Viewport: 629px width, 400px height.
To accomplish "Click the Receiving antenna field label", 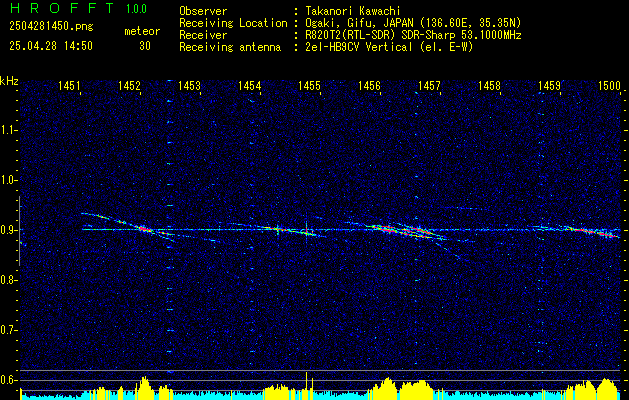I will [x=230, y=47].
